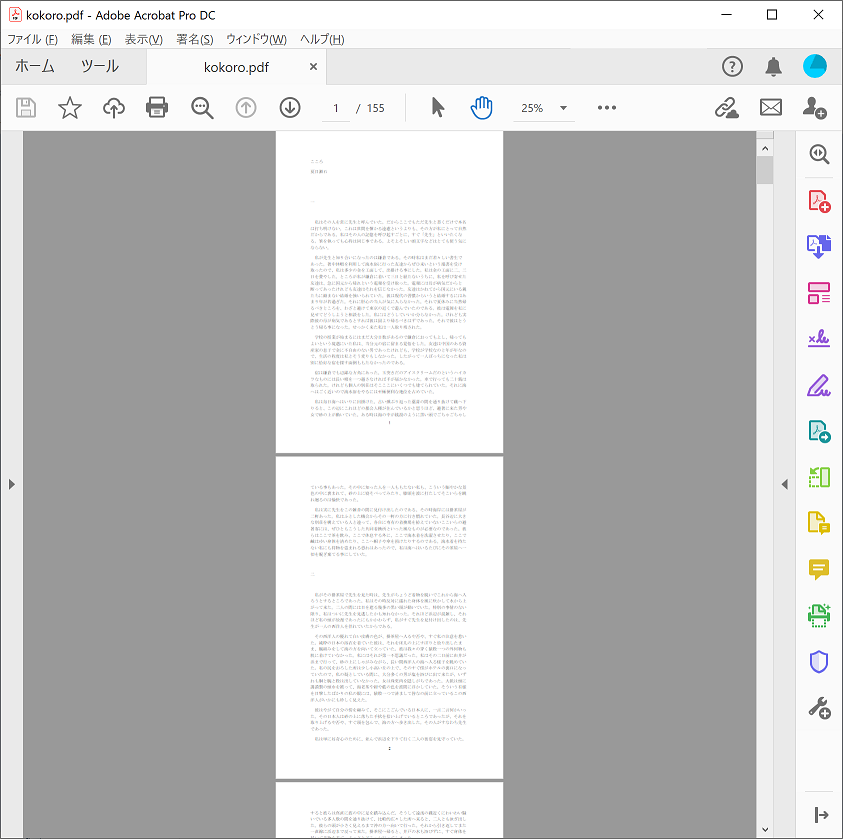Viewport: 843px width, 839px height.
Task: Click on page 2 of the document
Action: [389, 618]
